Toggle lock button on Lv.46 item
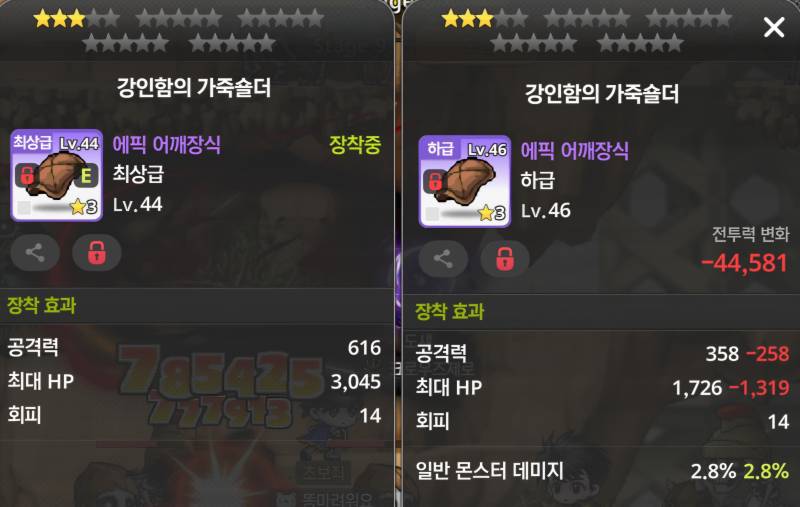 [505, 259]
